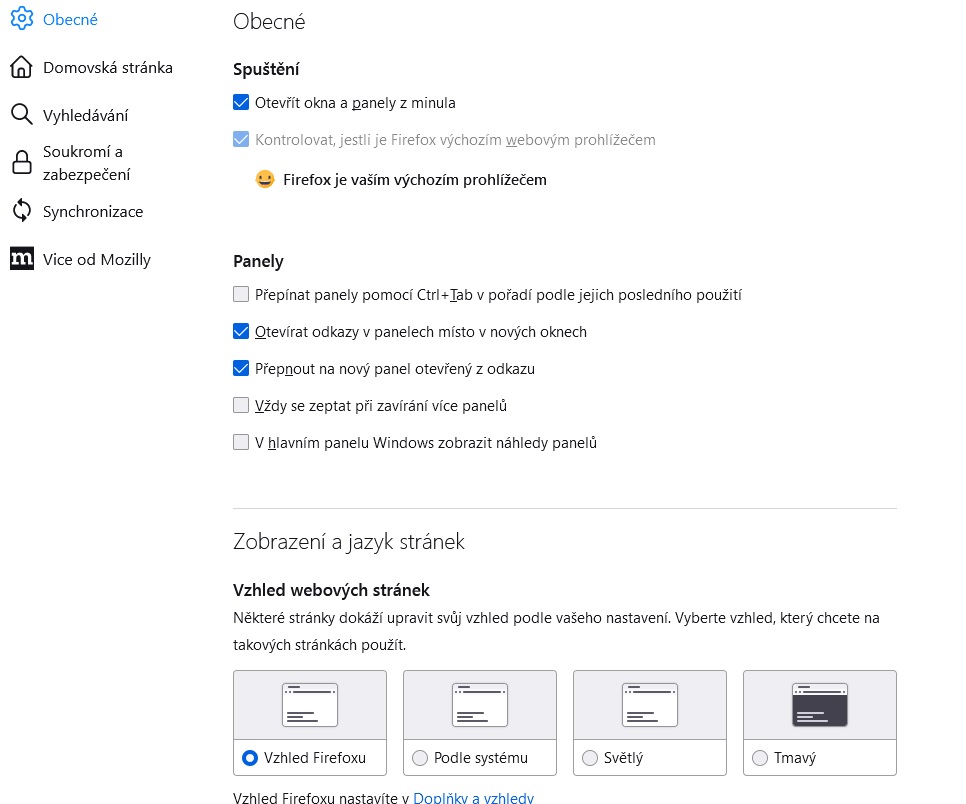The image size is (966, 804).
Task: Select the Vzhled Firefoxu radio option
Action: (251, 758)
